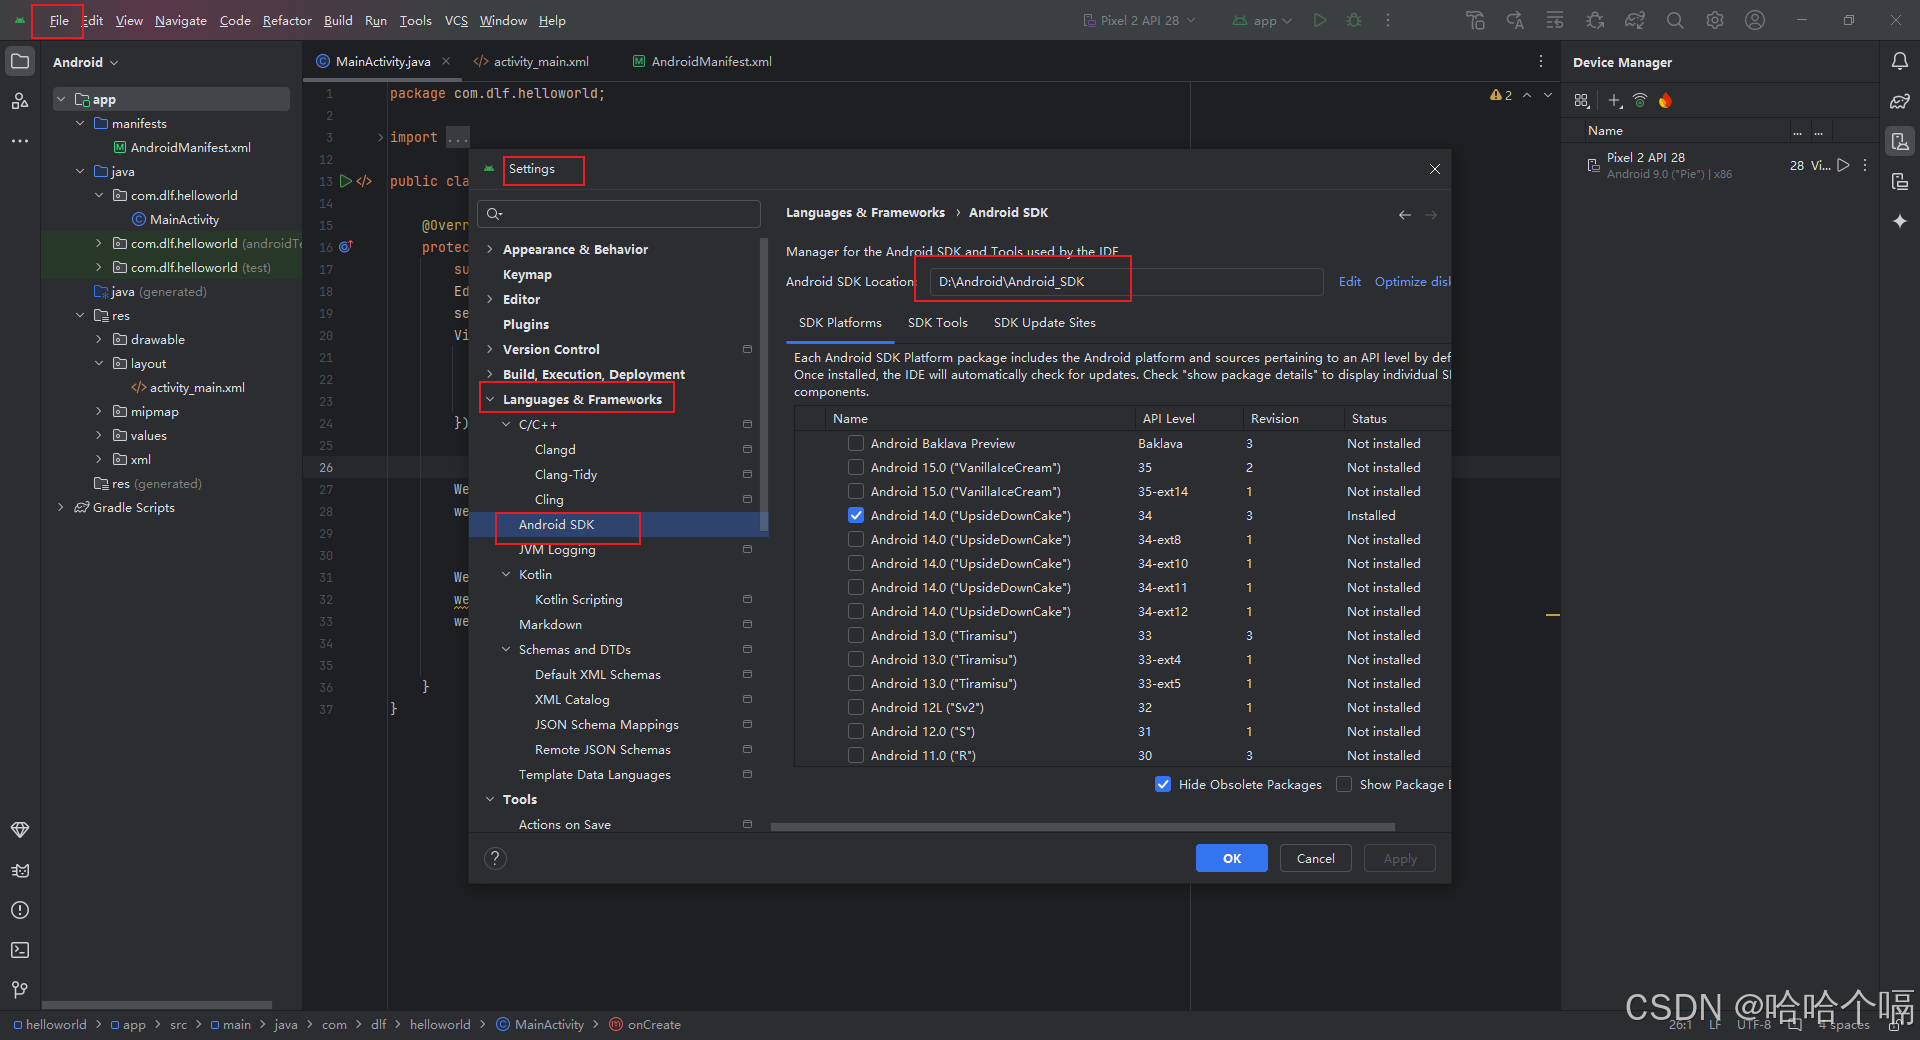This screenshot has width=1920, height=1040.
Task: Confirm settings with the OK button
Action: pos(1231,858)
